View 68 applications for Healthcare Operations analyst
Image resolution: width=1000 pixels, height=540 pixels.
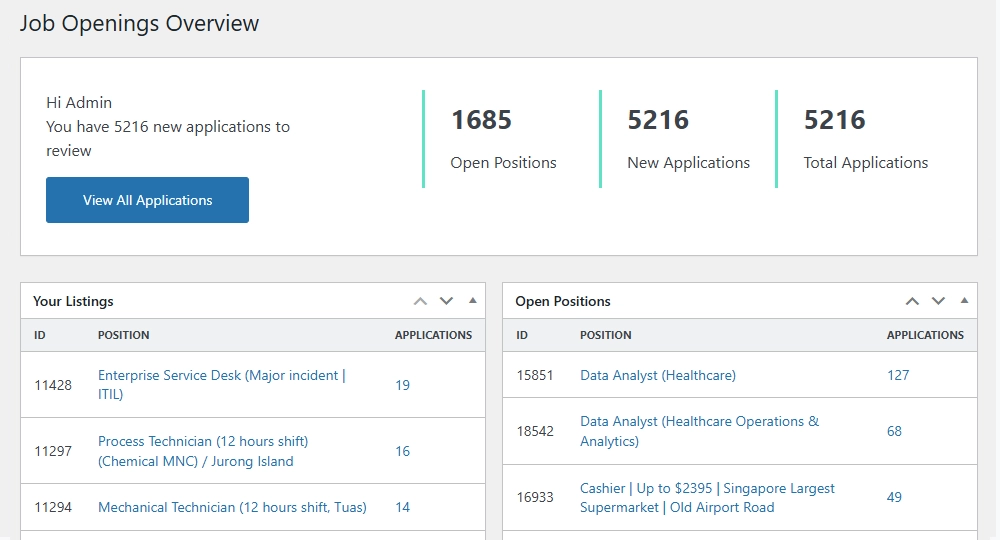click(x=894, y=431)
